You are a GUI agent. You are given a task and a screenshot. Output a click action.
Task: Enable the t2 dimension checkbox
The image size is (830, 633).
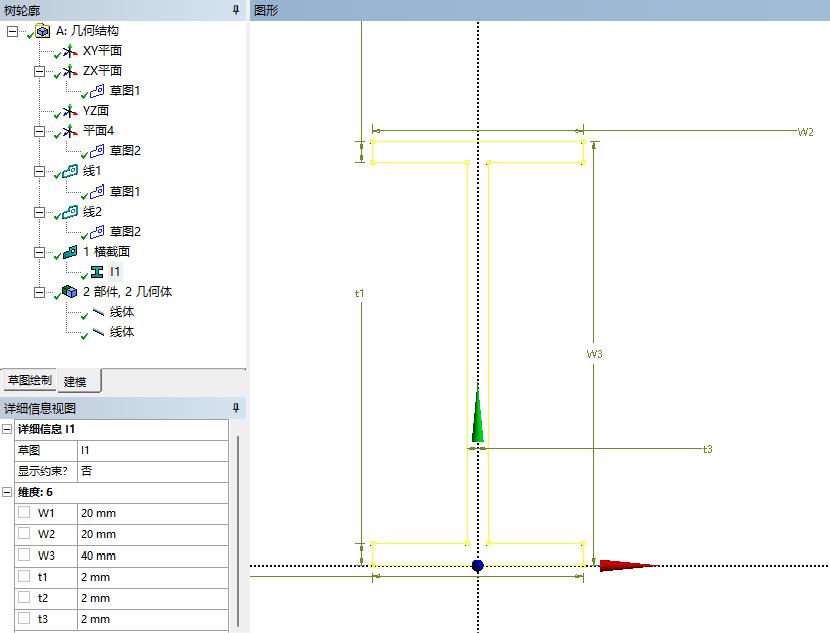click(23, 598)
